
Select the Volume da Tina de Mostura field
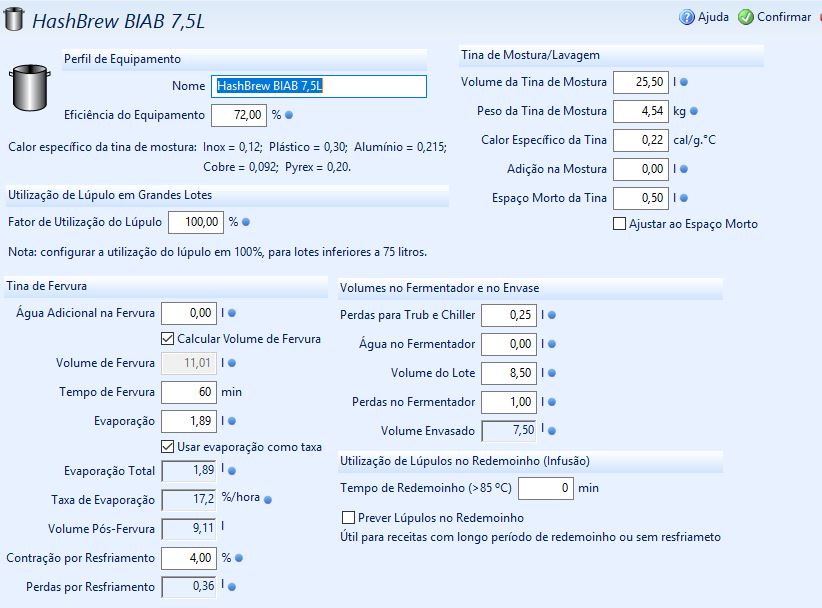(641, 82)
